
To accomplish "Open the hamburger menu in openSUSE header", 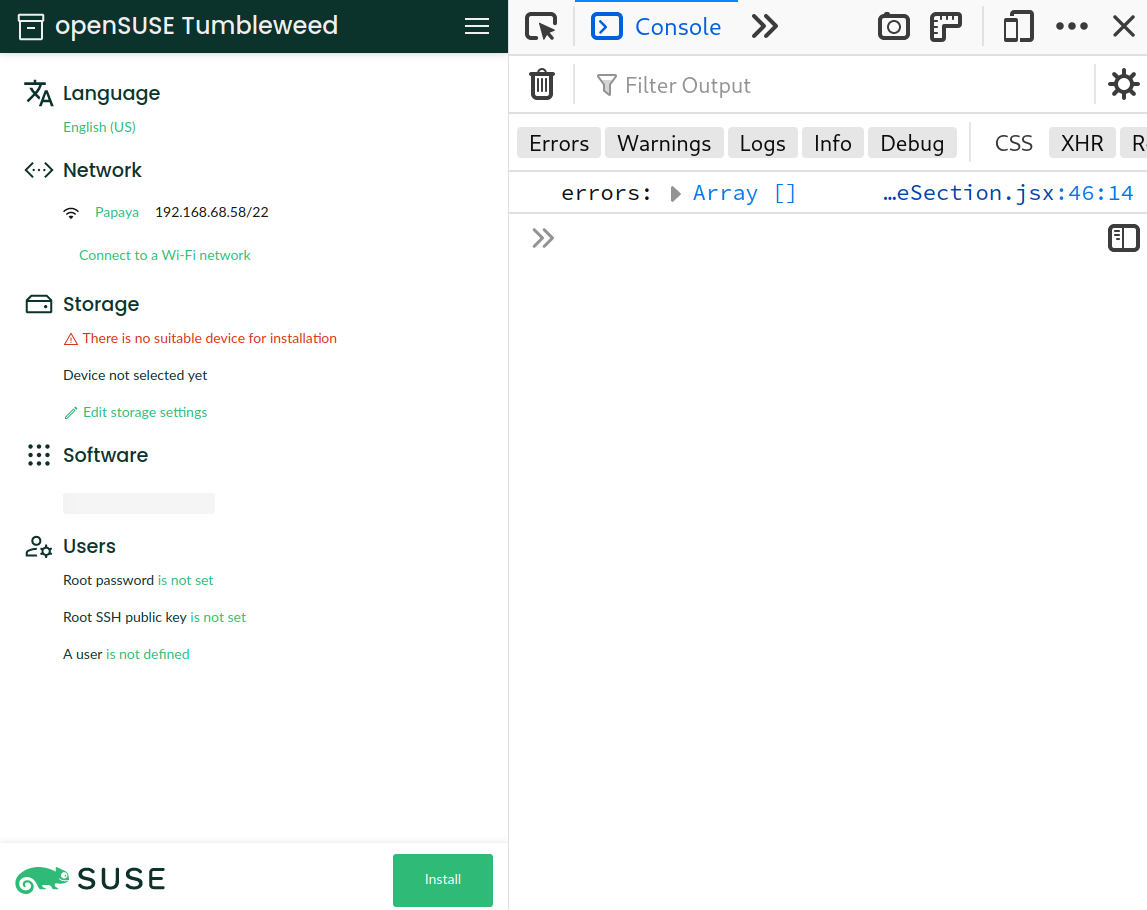I will pyautogui.click(x=477, y=26).
